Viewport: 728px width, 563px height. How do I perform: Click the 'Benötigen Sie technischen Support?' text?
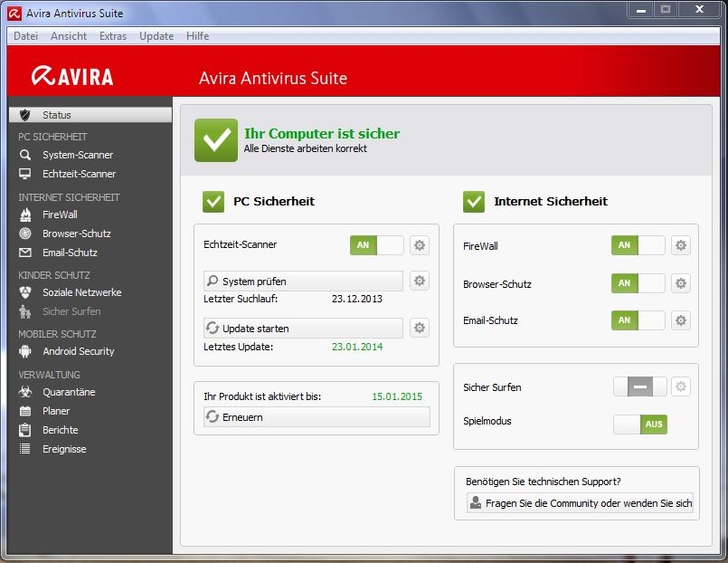(543, 481)
